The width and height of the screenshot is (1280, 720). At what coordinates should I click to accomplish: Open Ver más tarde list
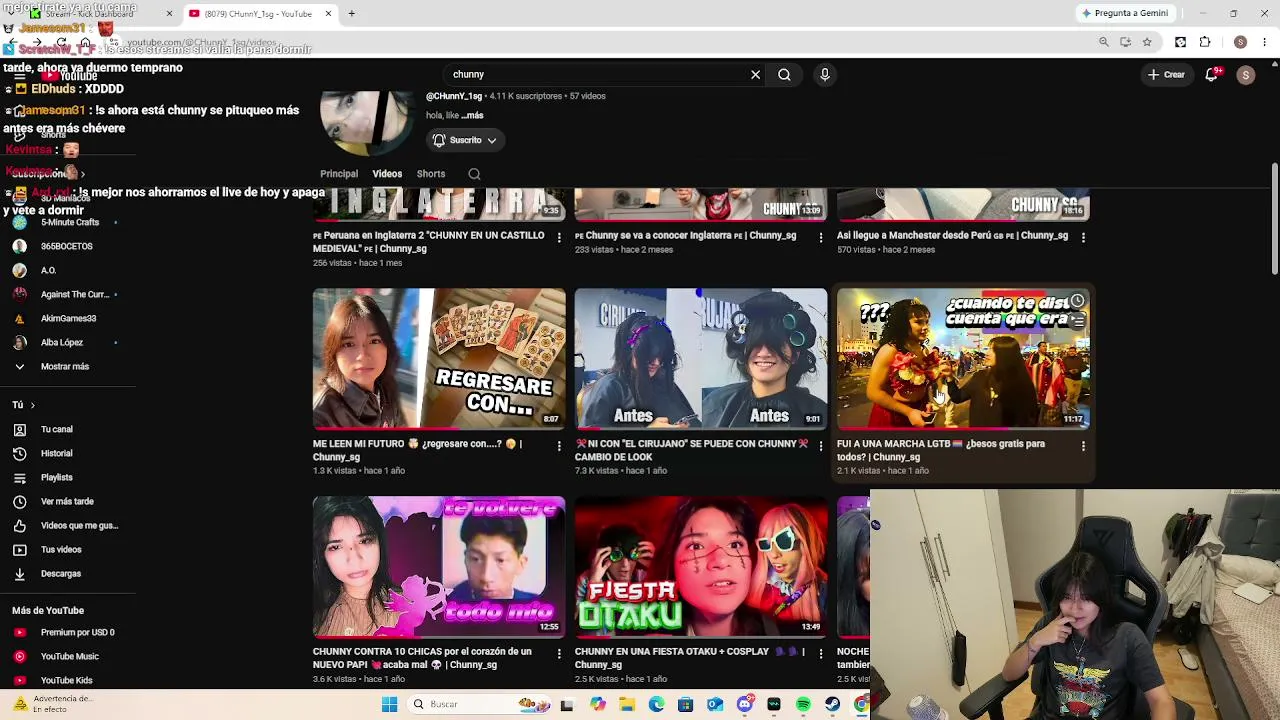(x=66, y=501)
